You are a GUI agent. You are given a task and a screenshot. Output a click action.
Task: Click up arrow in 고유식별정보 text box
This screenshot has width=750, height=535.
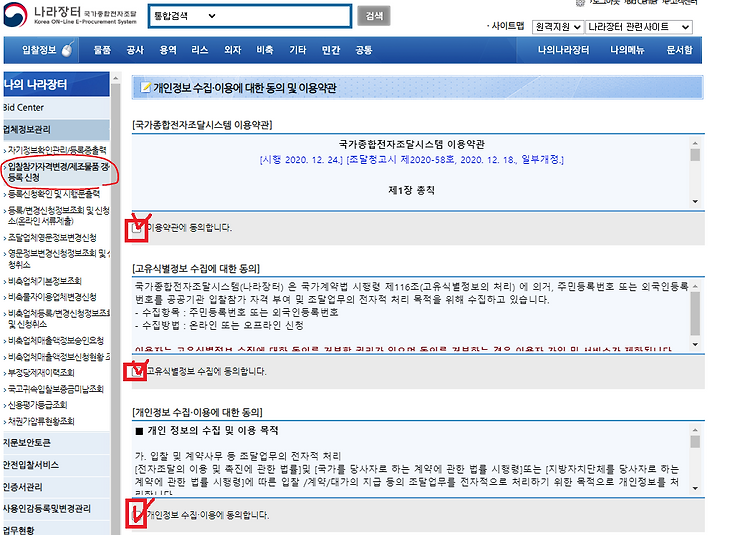[x=695, y=286]
